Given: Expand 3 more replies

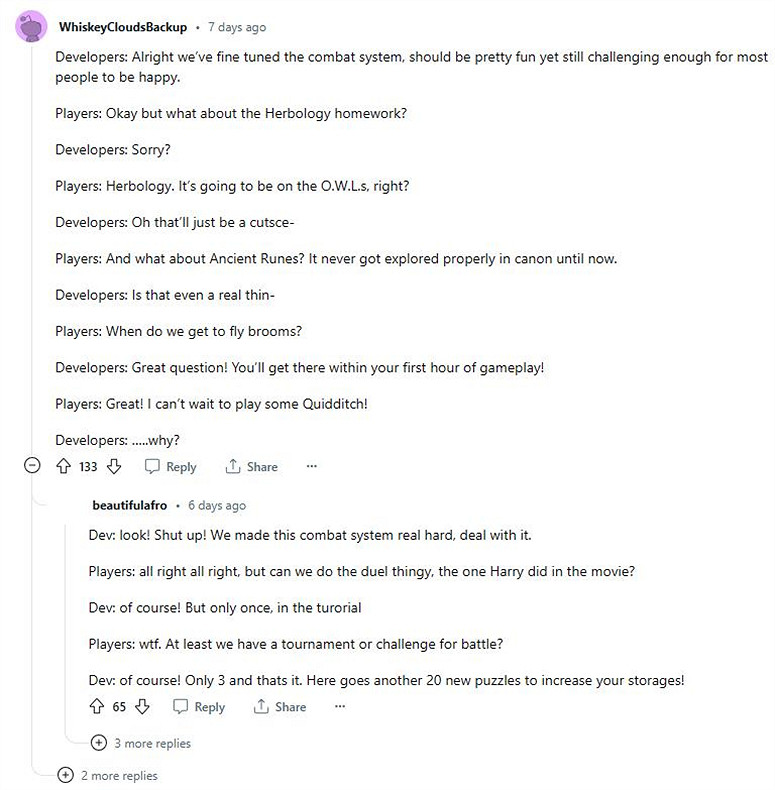Looking at the screenshot, I should pyautogui.click(x=98, y=743).
